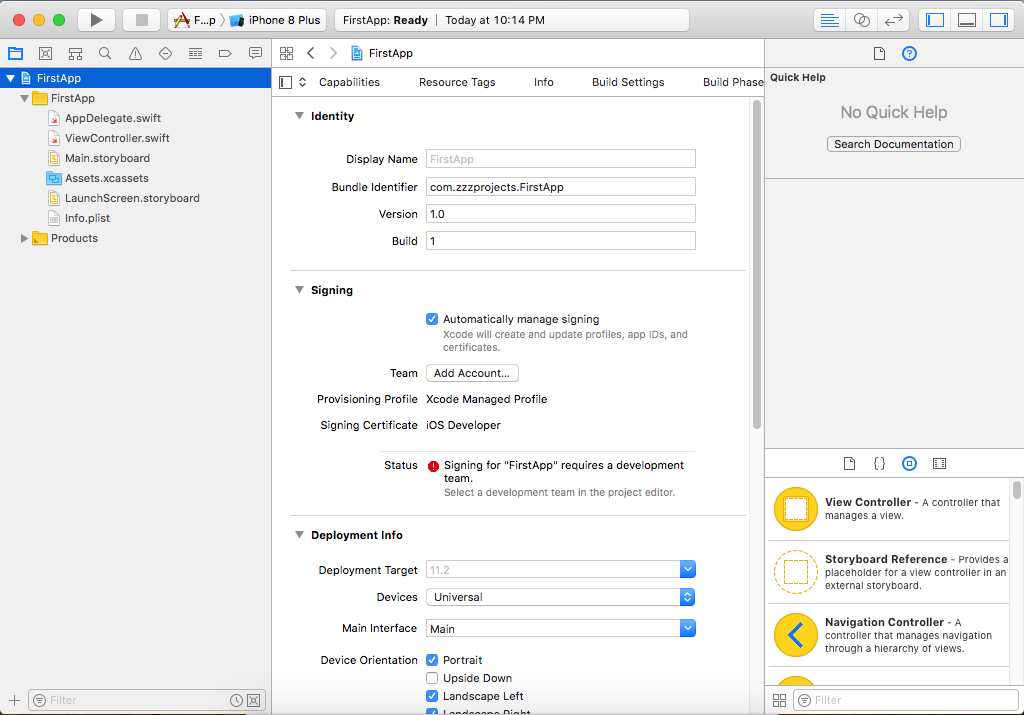Show the media library
This screenshot has width=1024, height=715.
tap(939, 464)
